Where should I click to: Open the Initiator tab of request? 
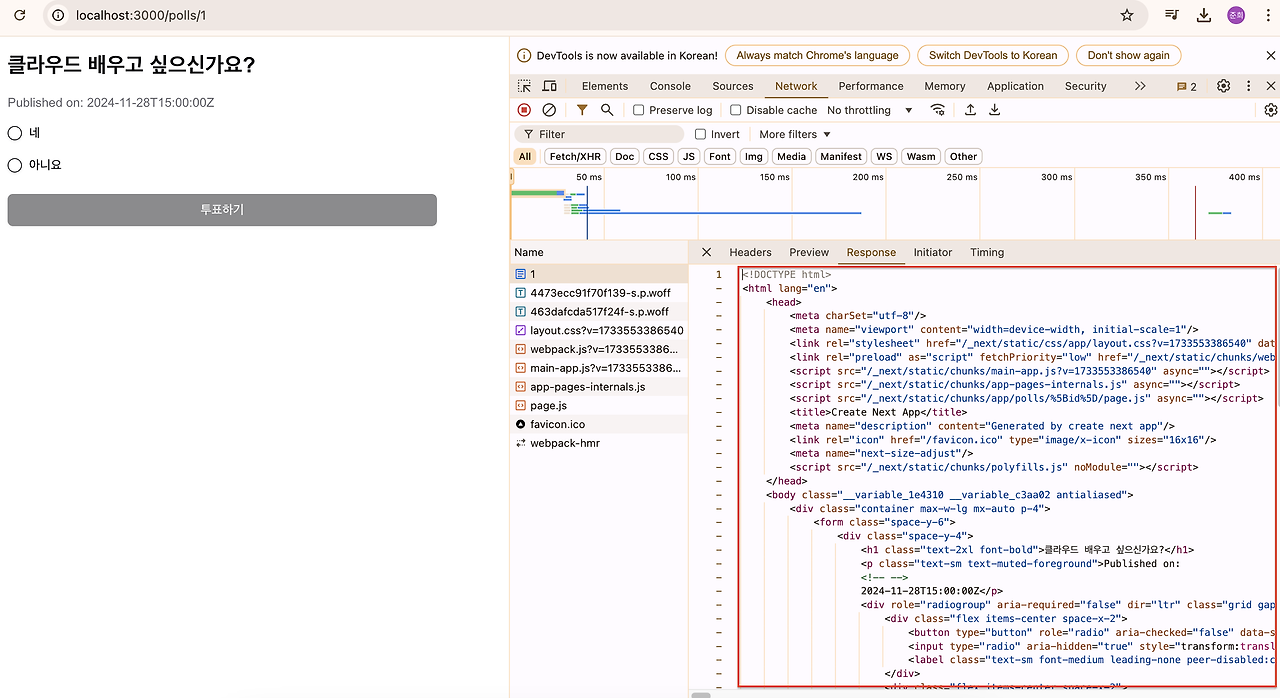coord(933,252)
